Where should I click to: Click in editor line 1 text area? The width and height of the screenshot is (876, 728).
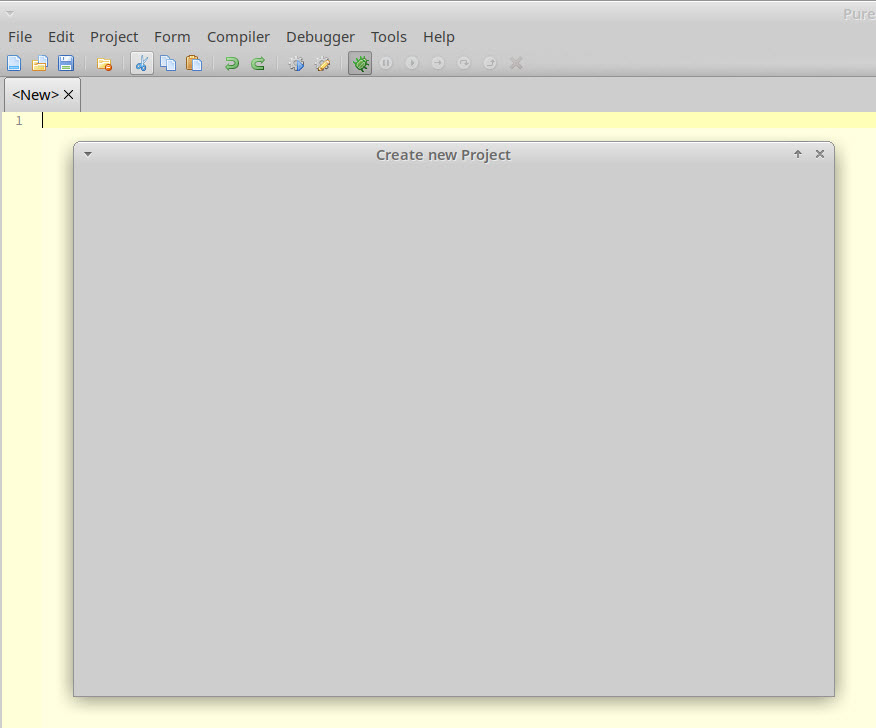click(x=458, y=120)
